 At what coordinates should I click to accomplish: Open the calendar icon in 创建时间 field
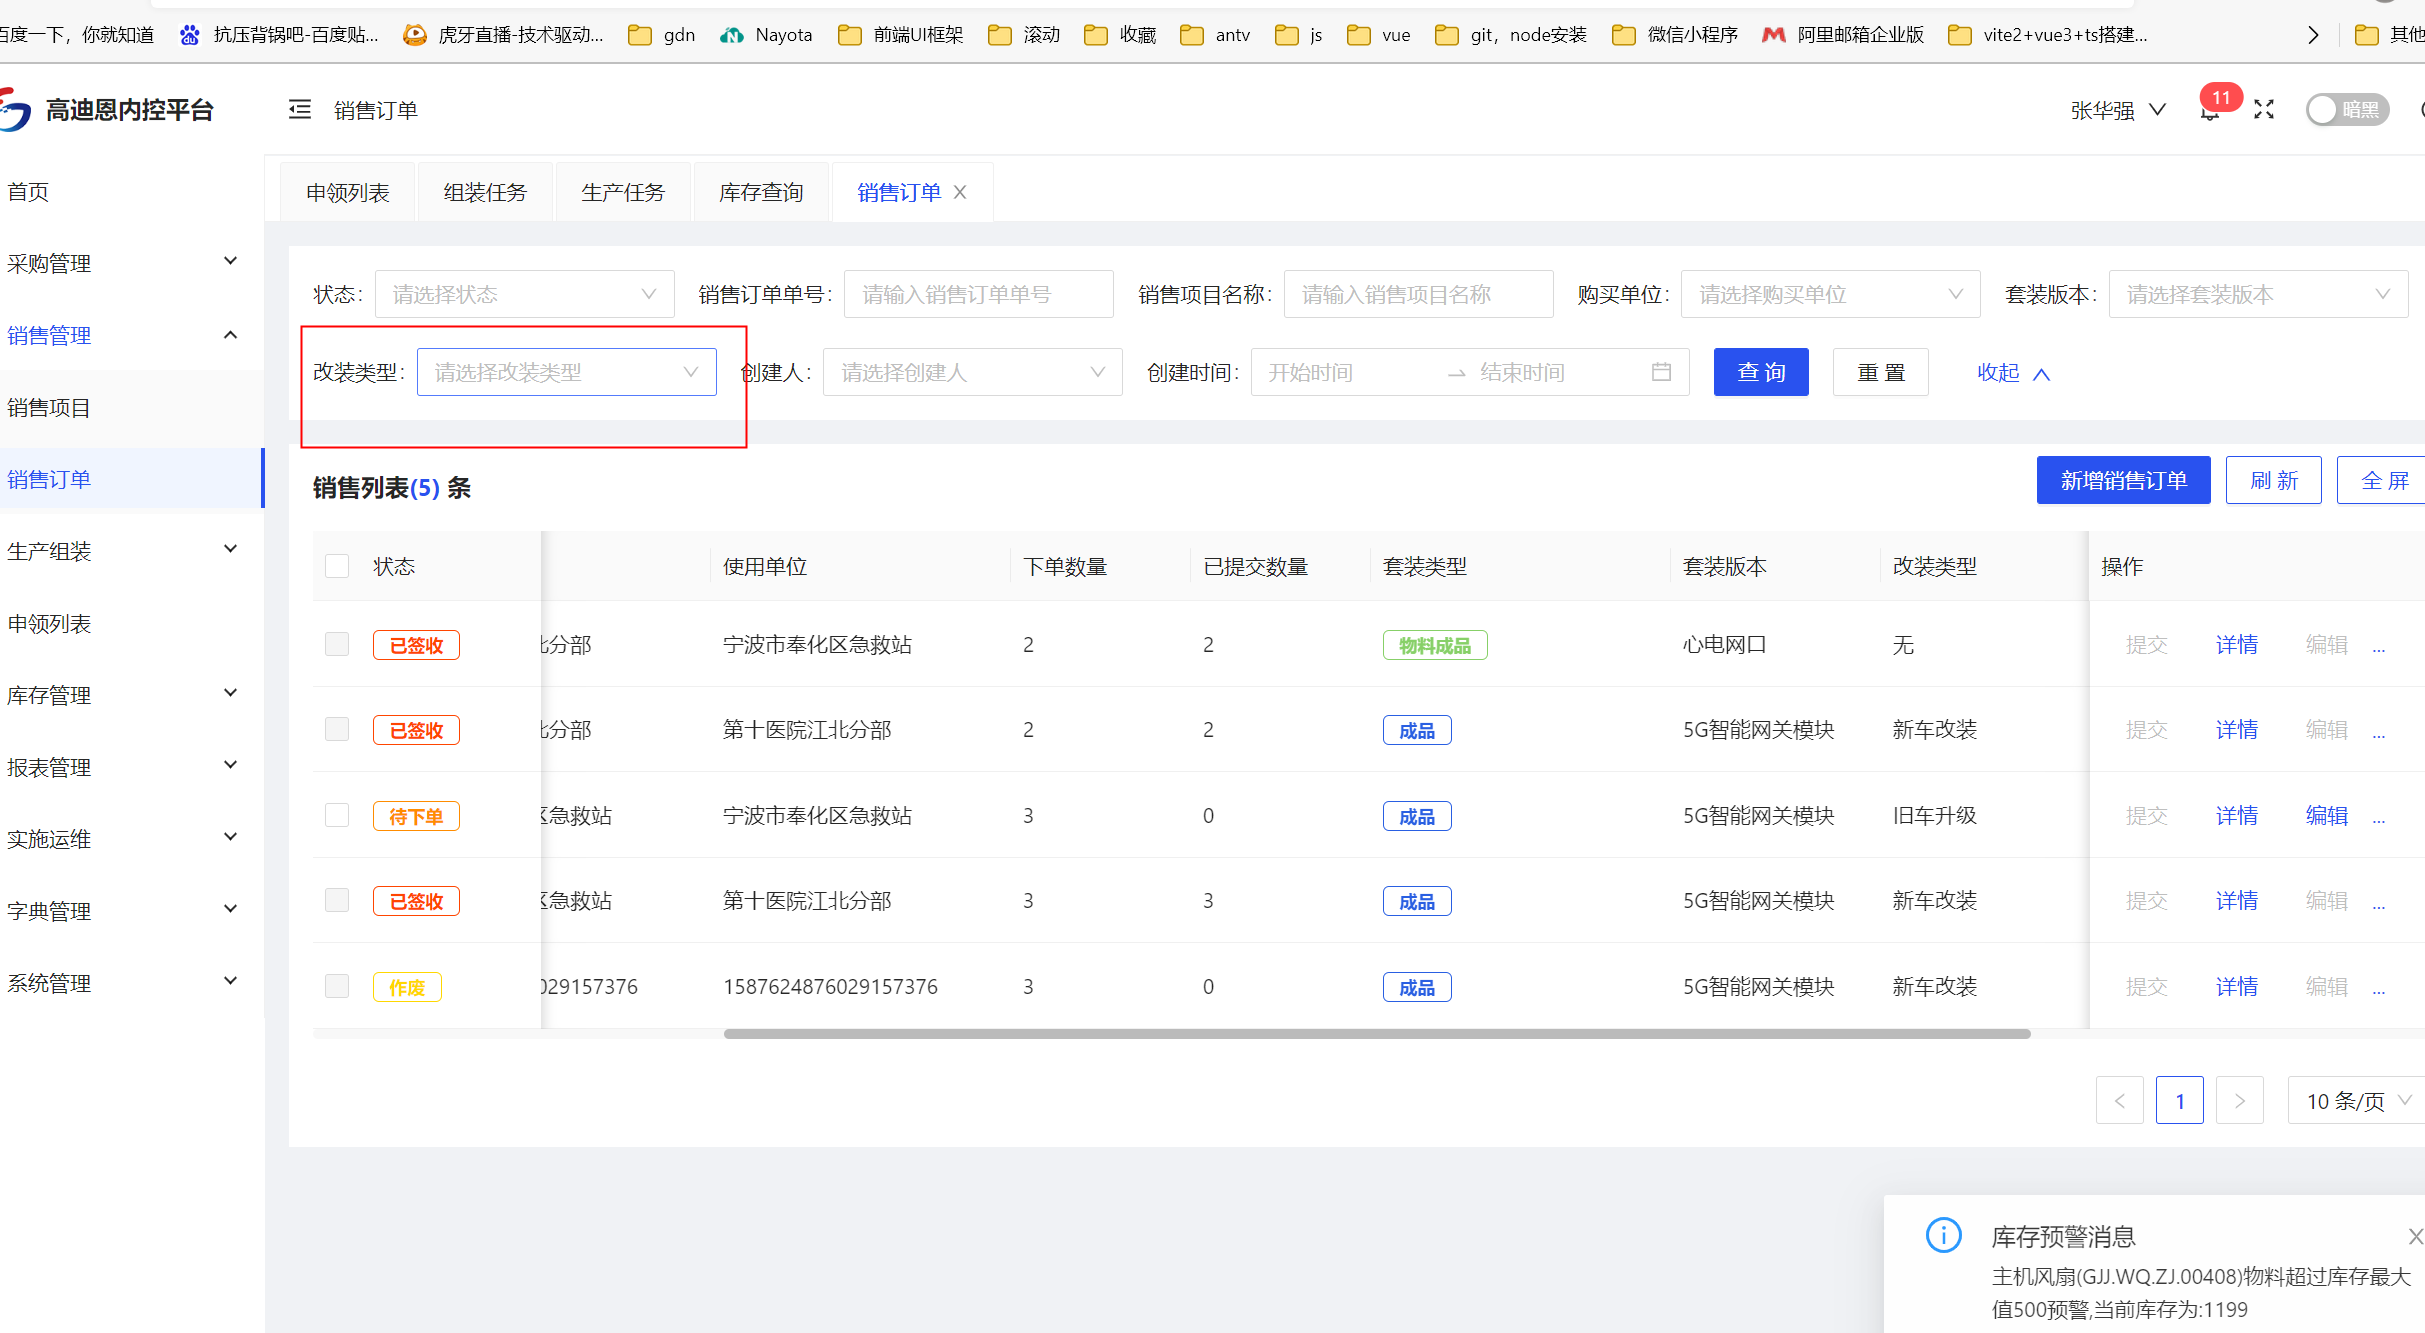tap(1661, 372)
